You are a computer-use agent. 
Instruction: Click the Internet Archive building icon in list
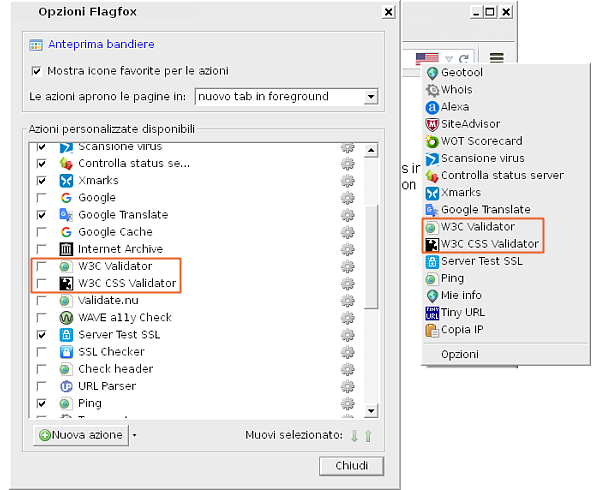coord(66,249)
